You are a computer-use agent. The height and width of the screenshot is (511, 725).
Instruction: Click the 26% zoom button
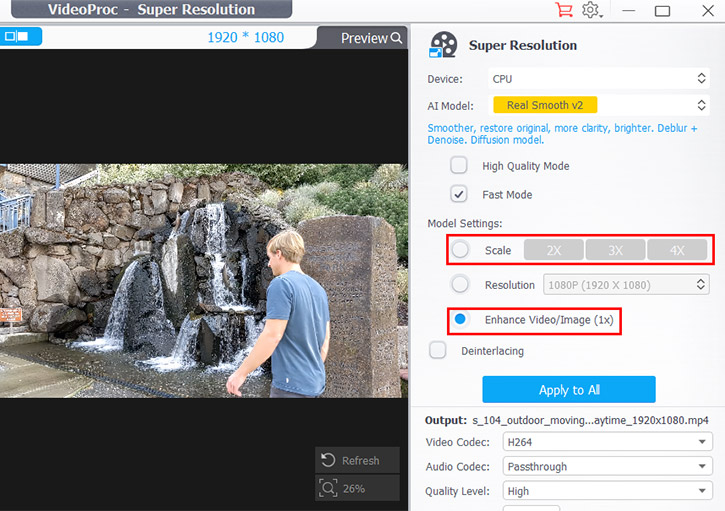pyautogui.click(x=357, y=488)
